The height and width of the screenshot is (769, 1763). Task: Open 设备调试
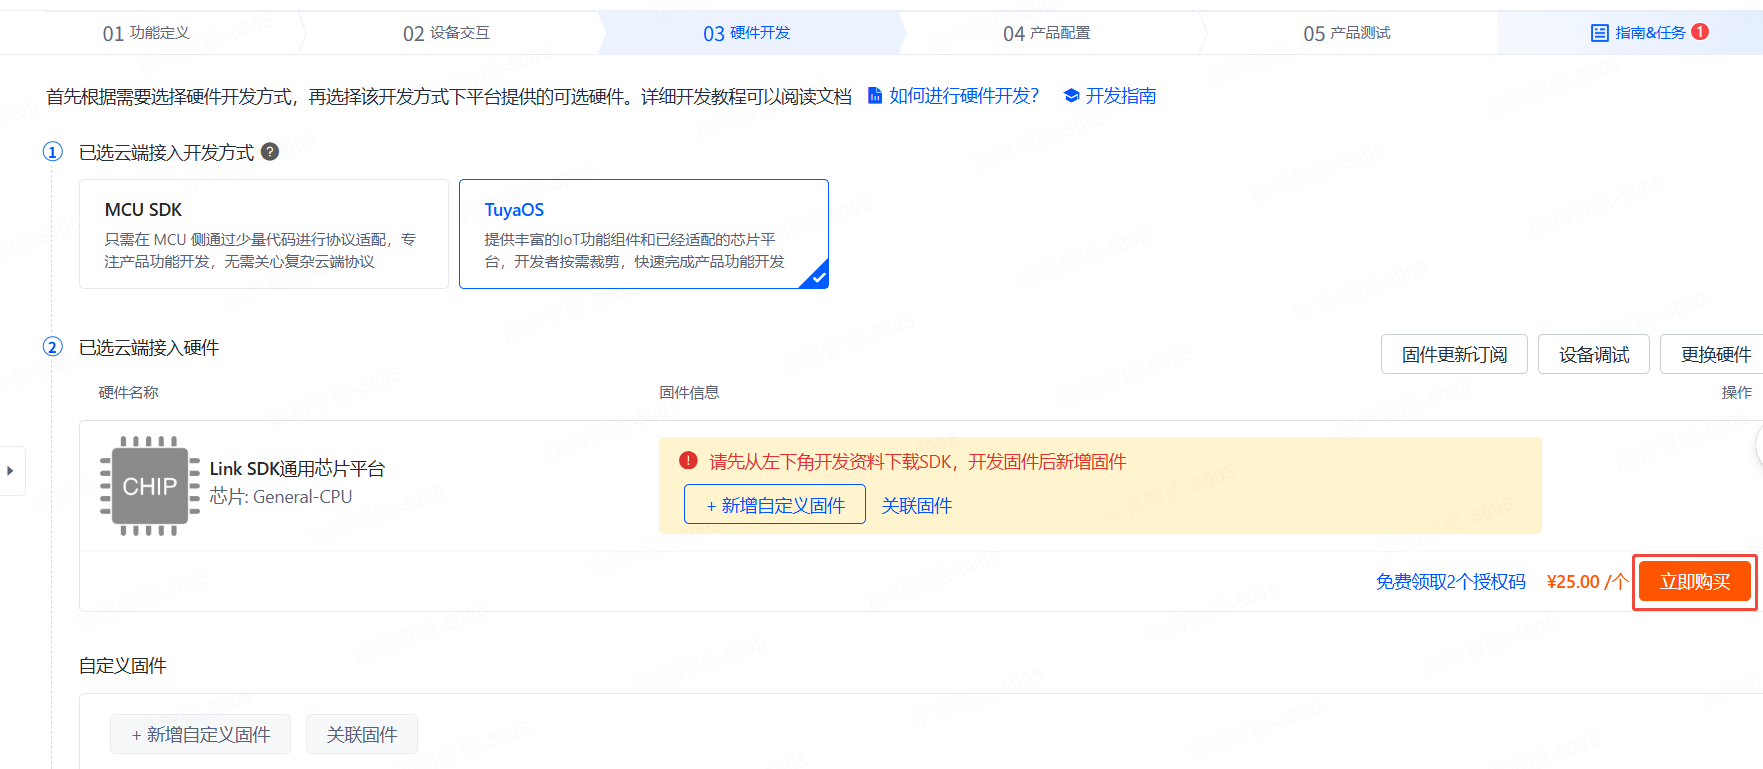[1594, 354]
